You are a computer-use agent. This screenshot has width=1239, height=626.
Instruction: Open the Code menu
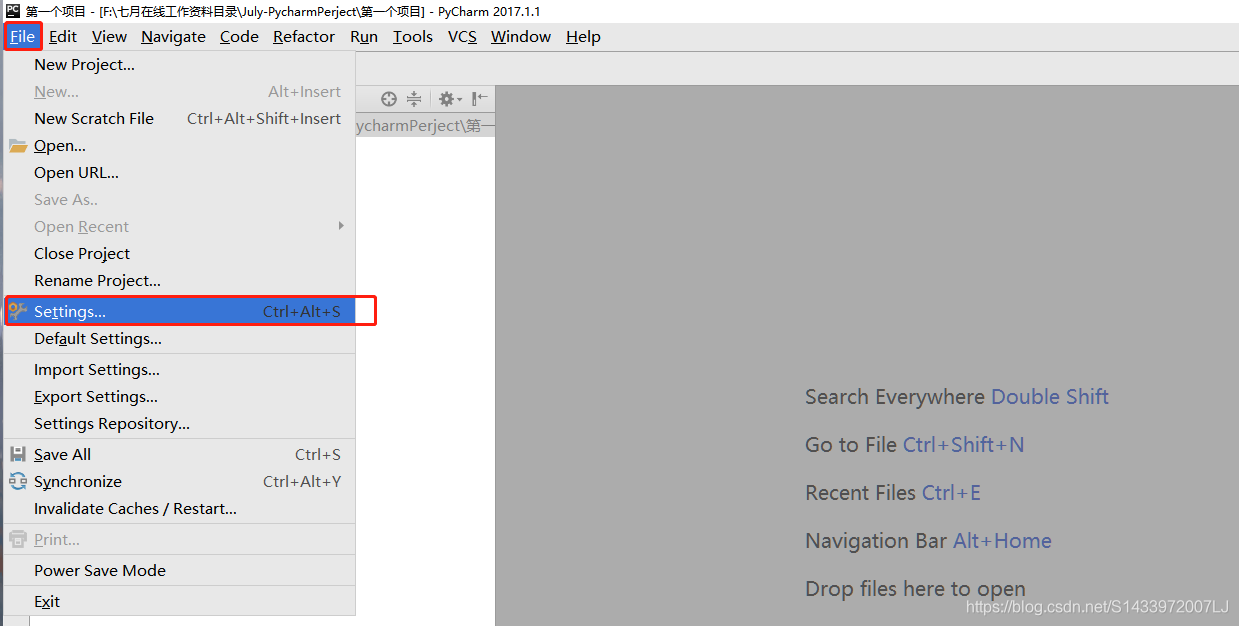239,37
